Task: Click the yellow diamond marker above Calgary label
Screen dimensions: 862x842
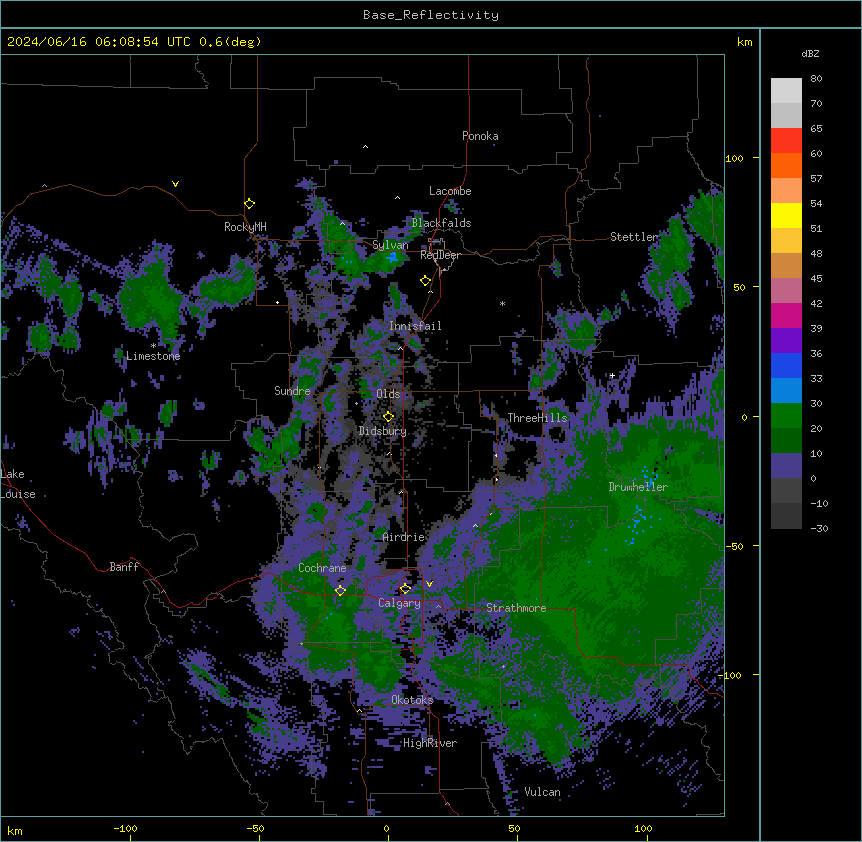Action: click(x=405, y=589)
